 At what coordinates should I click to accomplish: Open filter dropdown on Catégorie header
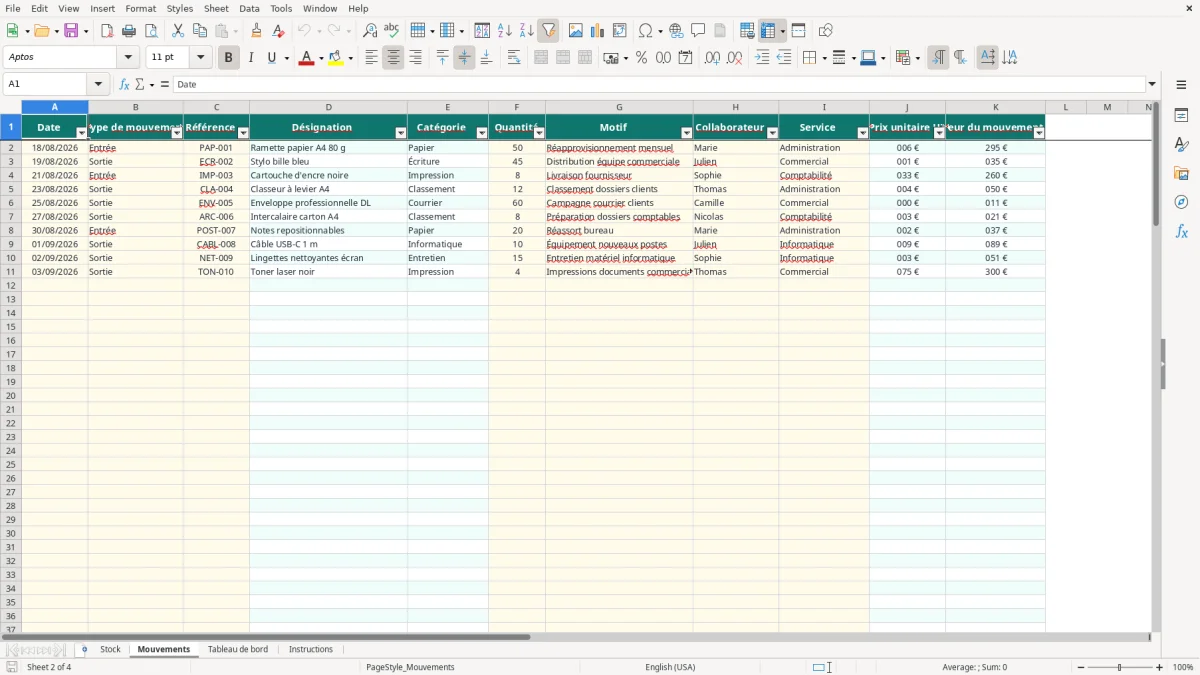(x=482, y=133)
